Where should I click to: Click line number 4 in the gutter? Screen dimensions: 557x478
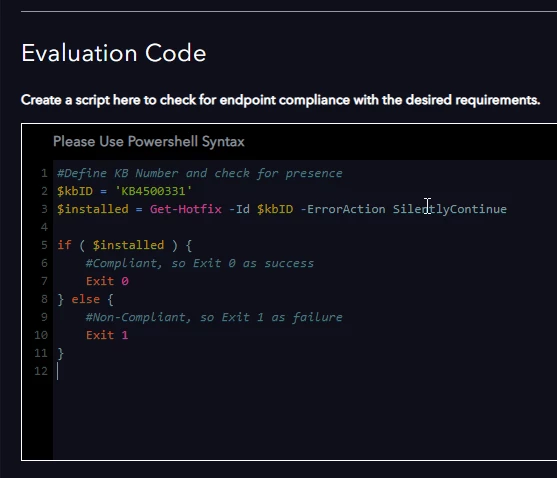point(44,227)
